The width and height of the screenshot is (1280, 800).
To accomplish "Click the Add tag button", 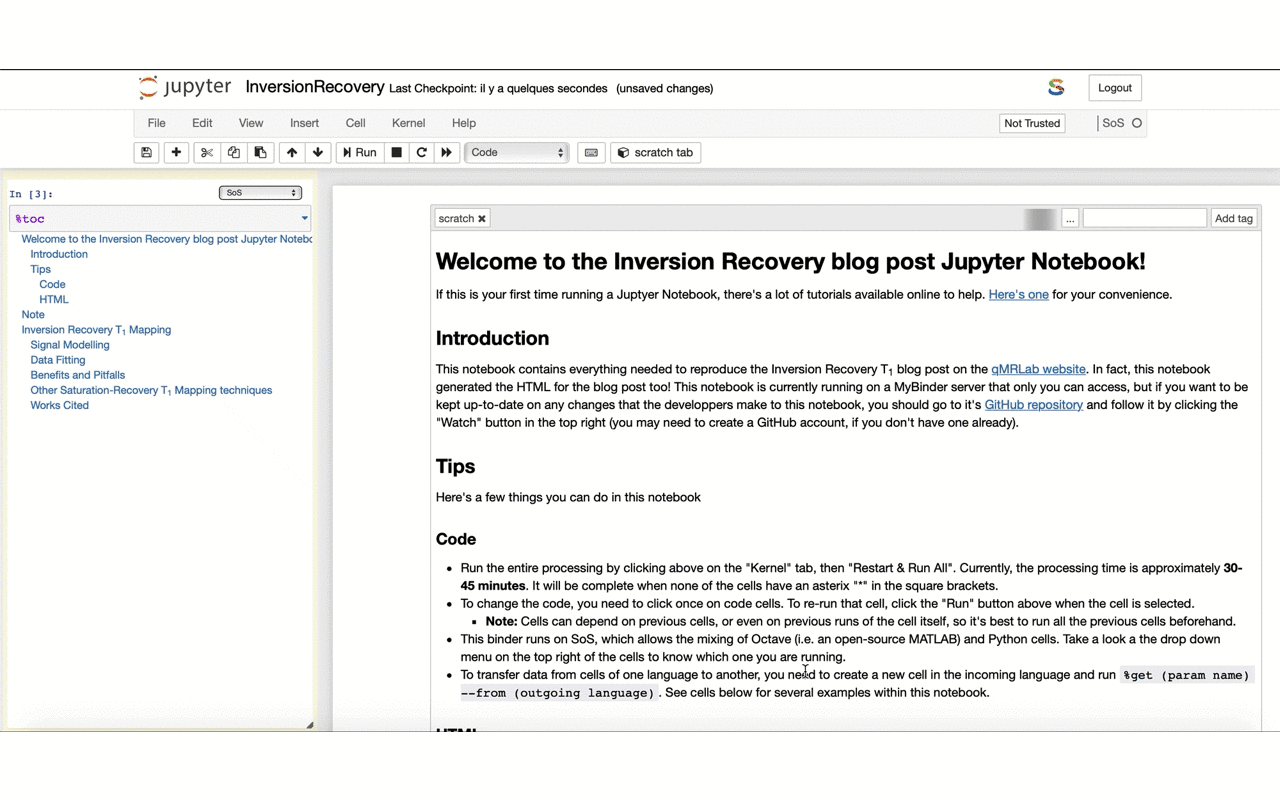I will point(1233,218).
